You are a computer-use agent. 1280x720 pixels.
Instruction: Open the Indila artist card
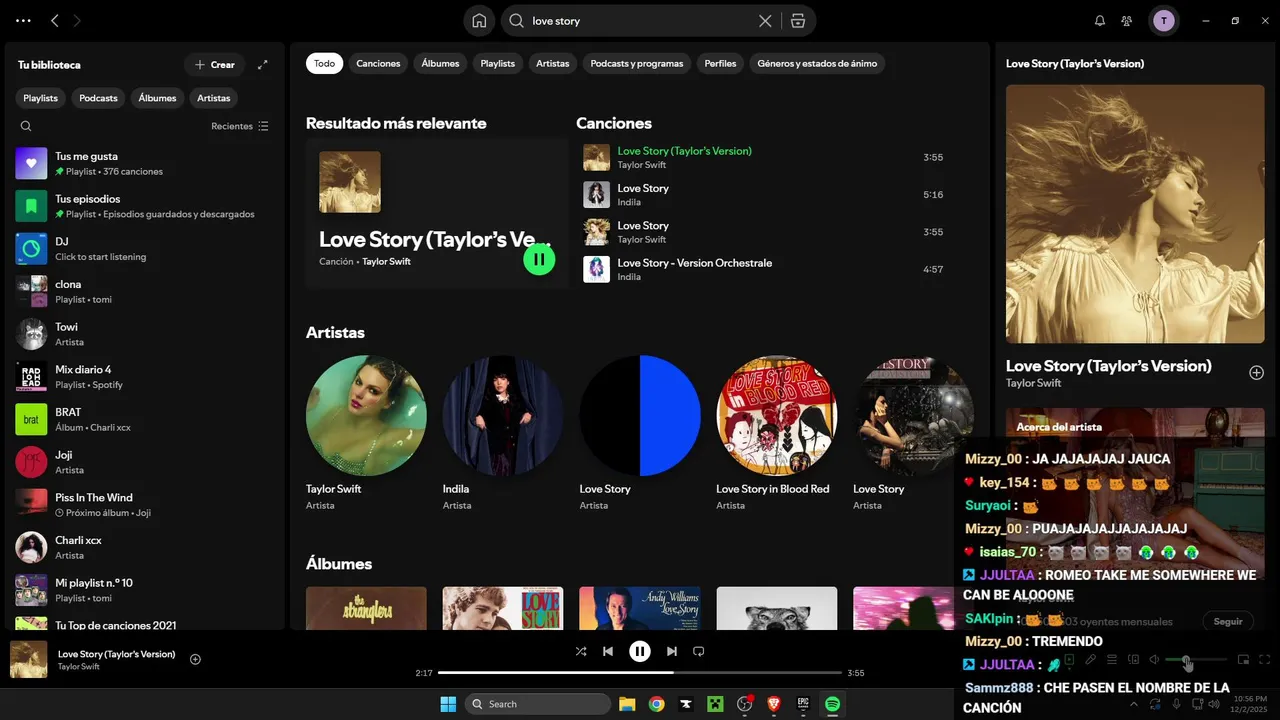tap(503, 432)
